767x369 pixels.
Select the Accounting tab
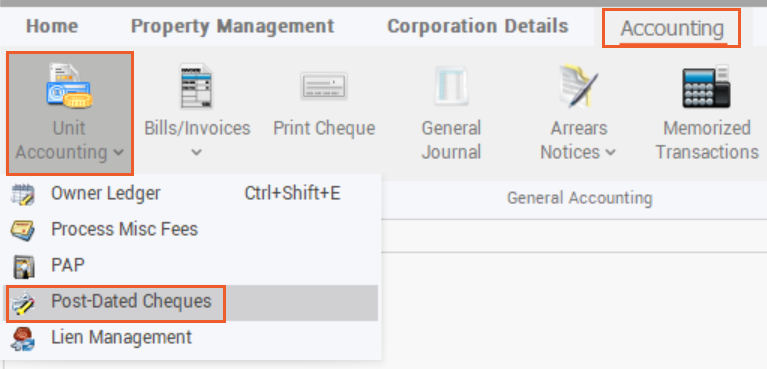(x=672, y=28)
